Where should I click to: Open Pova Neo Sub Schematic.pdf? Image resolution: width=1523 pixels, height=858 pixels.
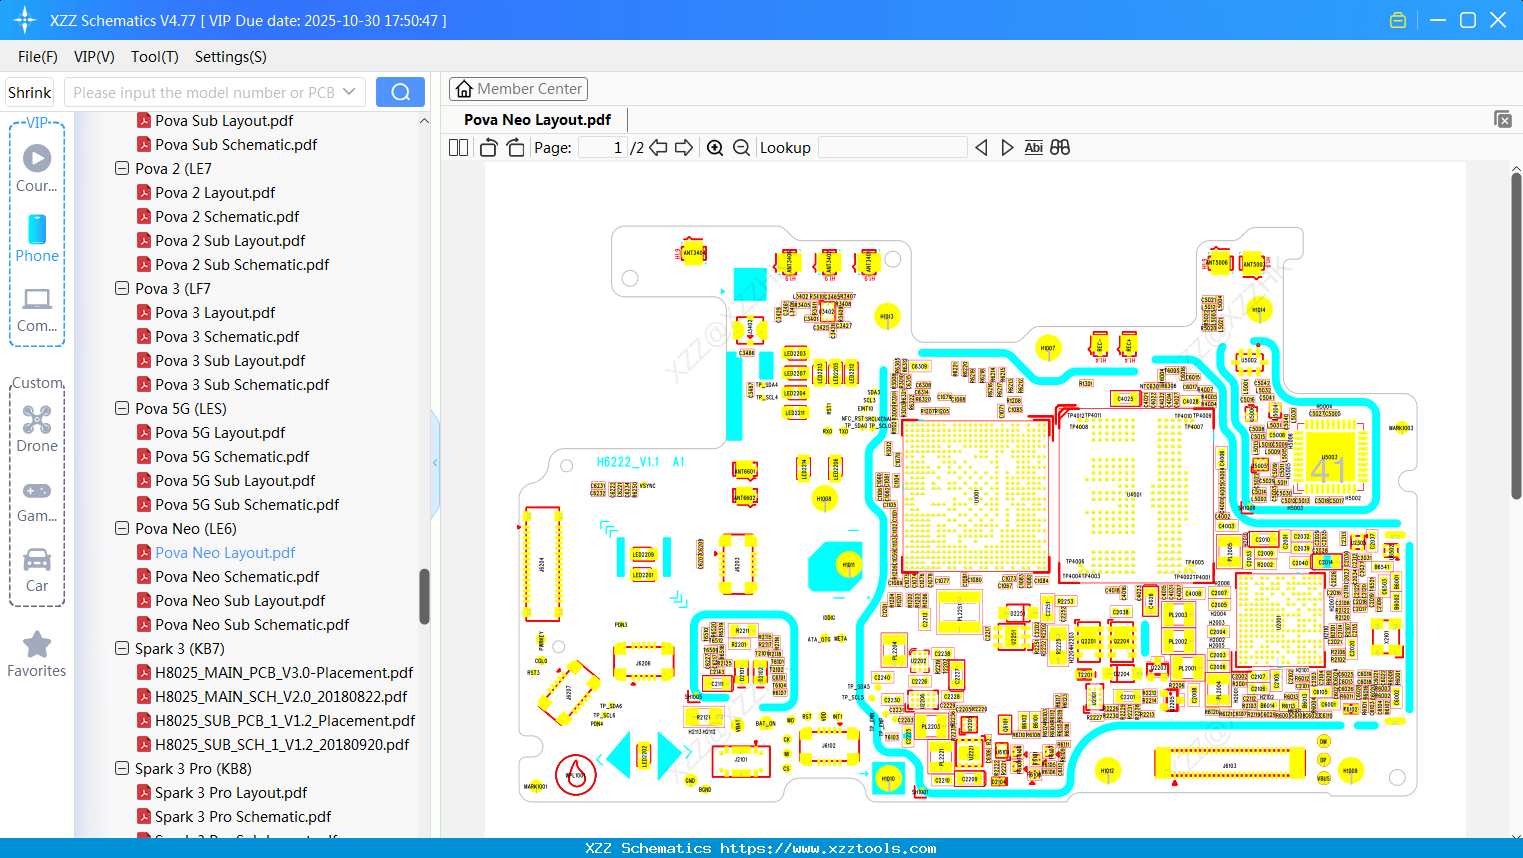coord(252,625)
